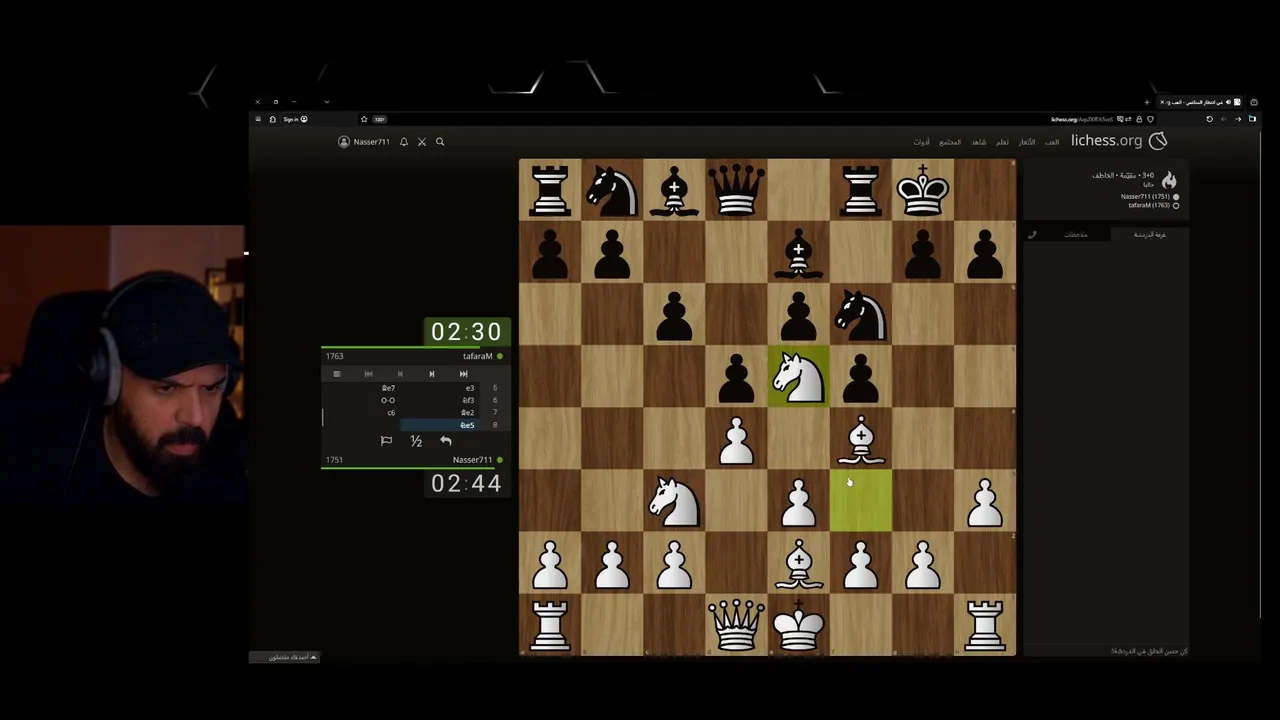Image resolution: width=1280 pixels, height=720 pixels.
Task: Click the 02:30 clock of tafaraM
Action: point(466,332)
